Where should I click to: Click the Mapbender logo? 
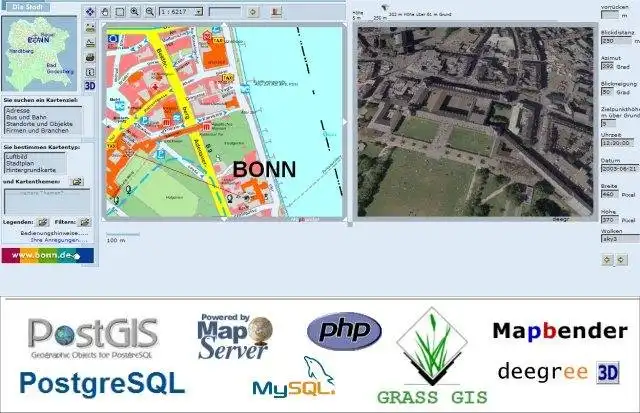(x=560, y=331)
